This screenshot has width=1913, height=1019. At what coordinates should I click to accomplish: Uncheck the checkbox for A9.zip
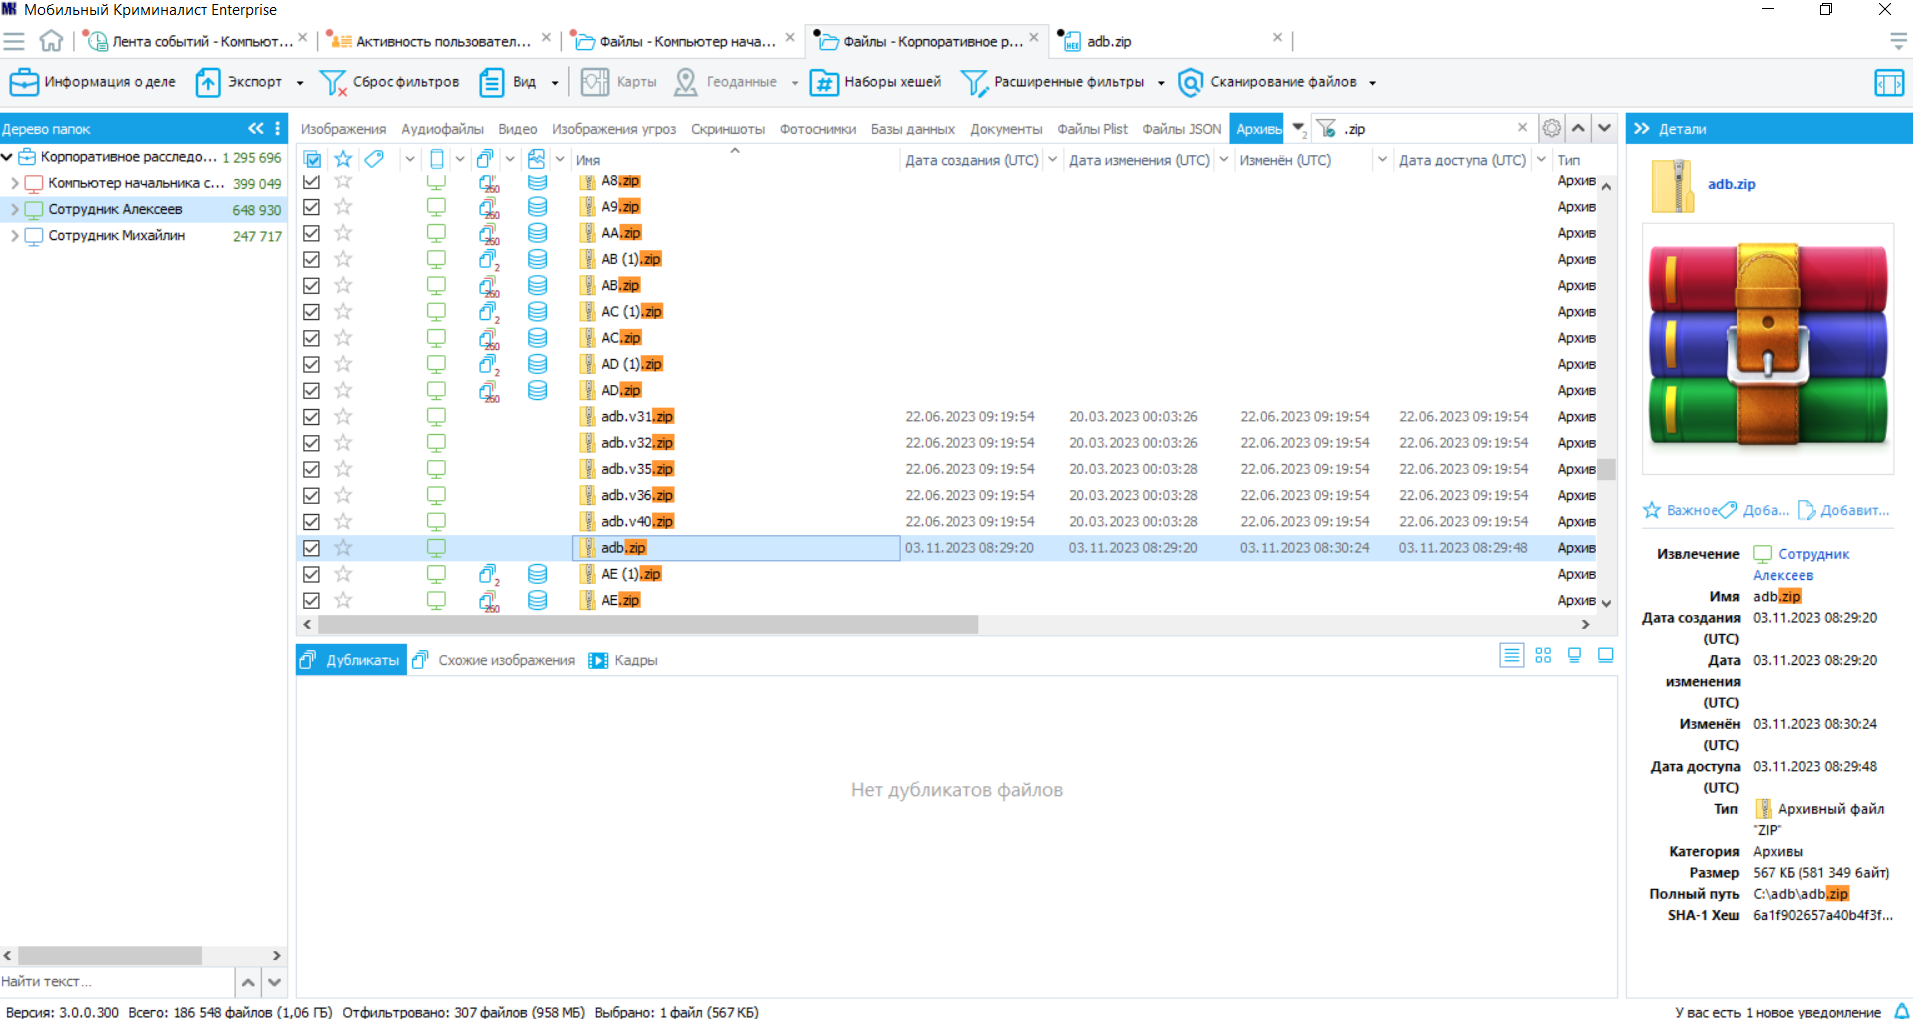(312, 207)
